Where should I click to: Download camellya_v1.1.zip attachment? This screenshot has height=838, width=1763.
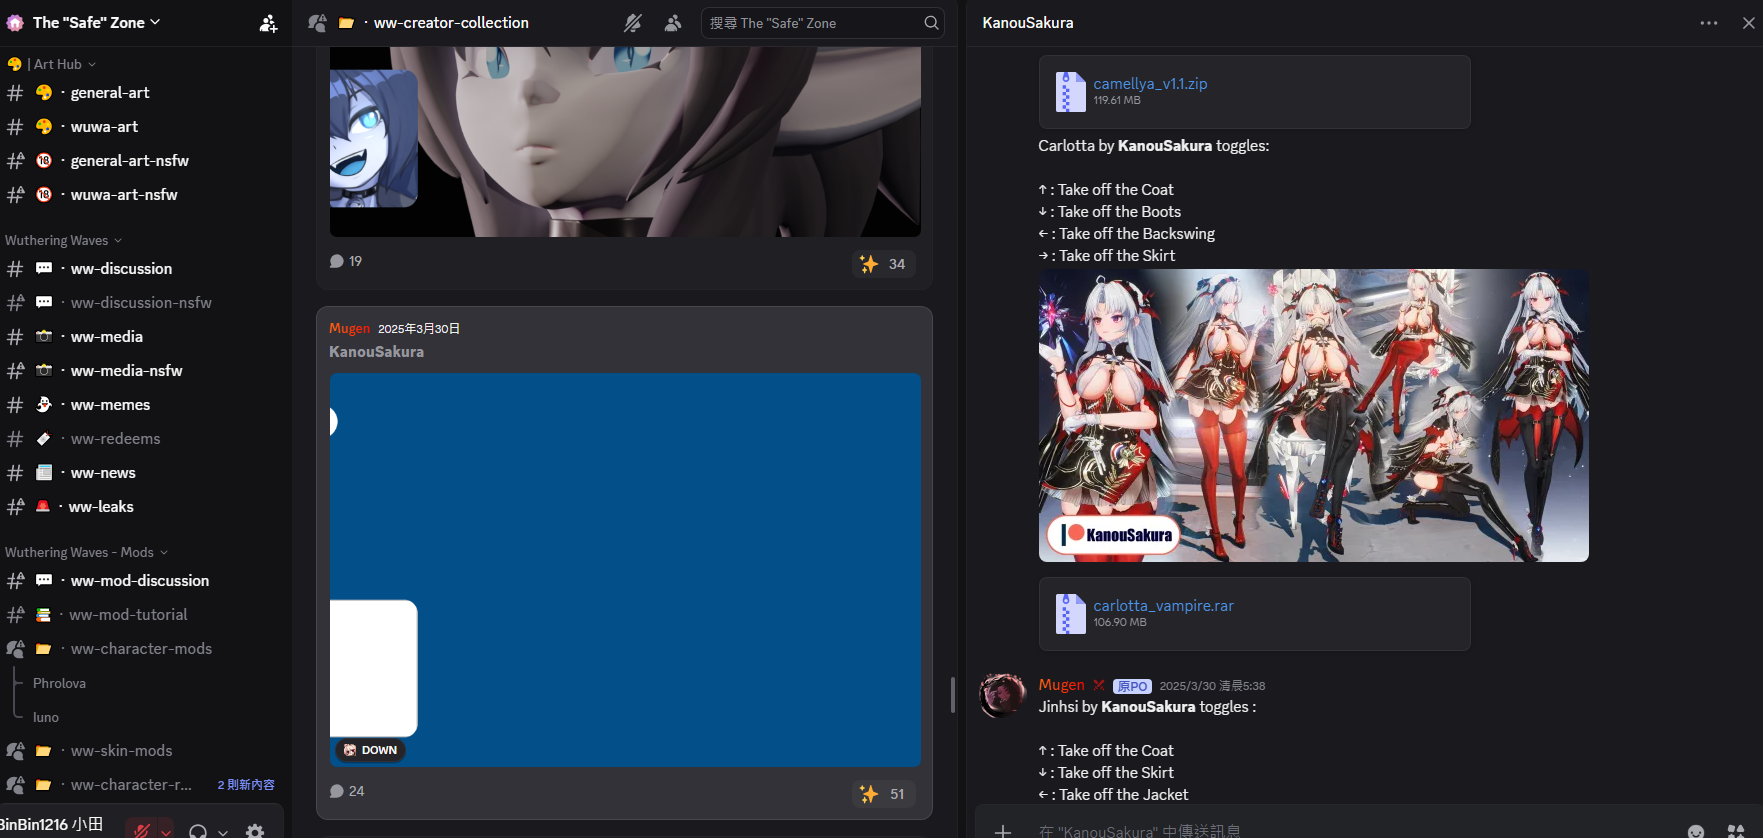click(x=1150, y=84)
